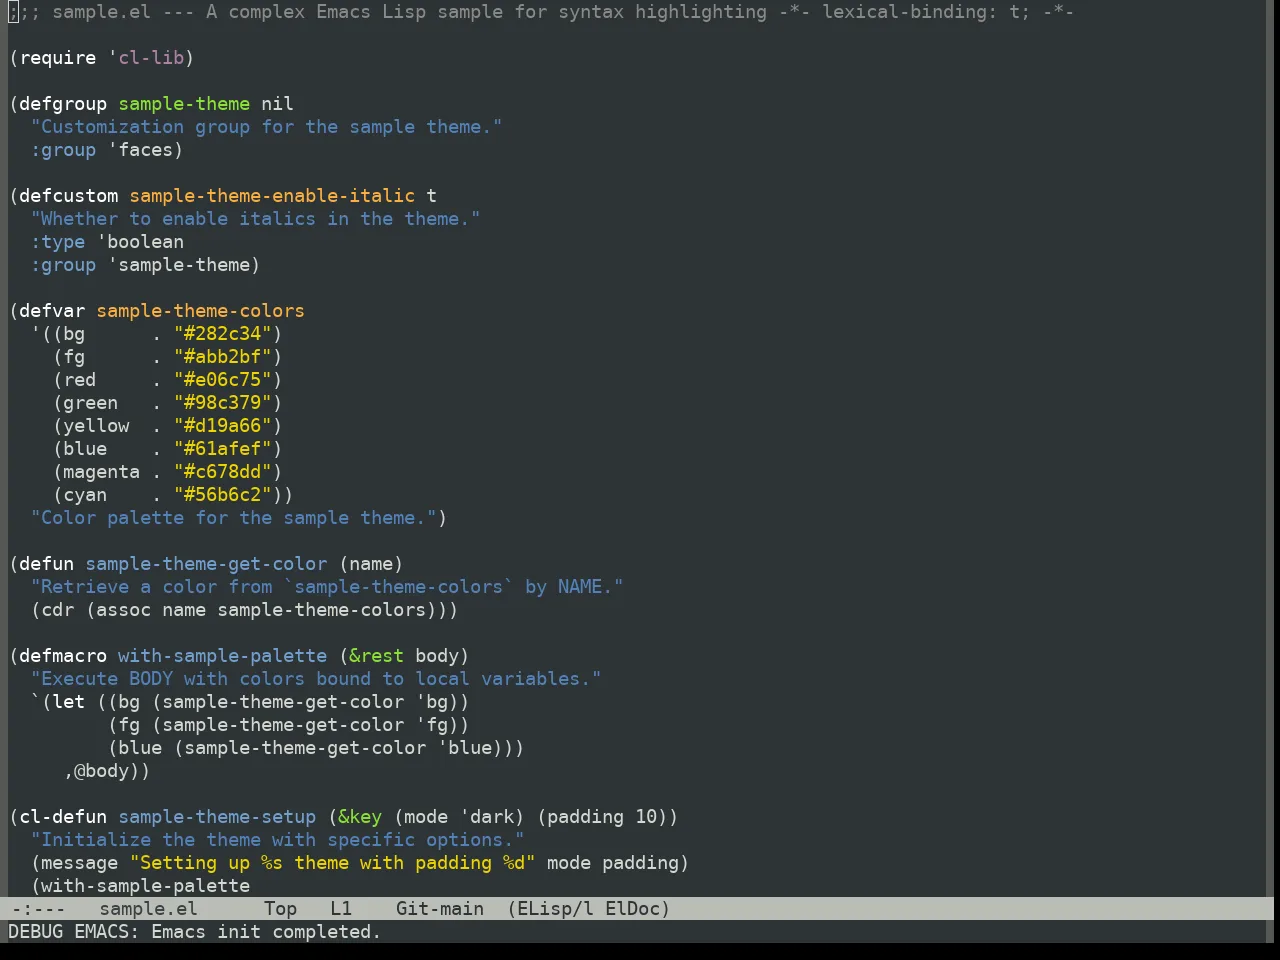Click the 'blue' symbol in the last let binding
The height and width of the screenshot is (960, 1280).
[x=470, y=748]
